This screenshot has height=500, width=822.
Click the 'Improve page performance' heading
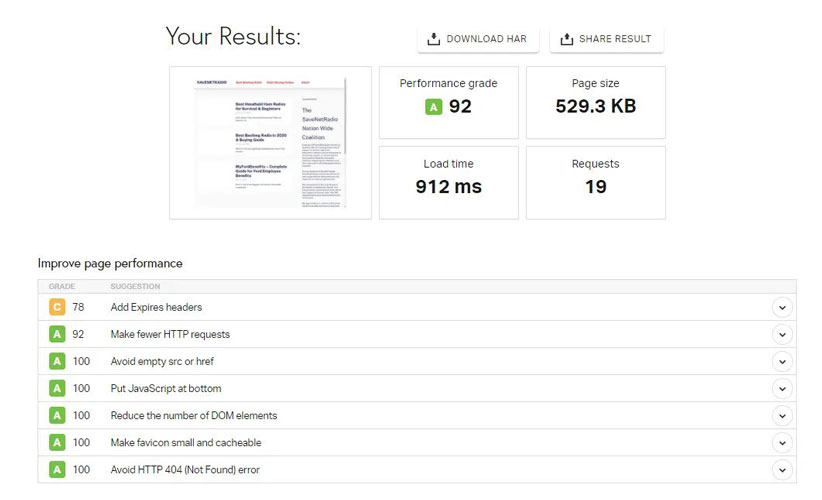110,264
